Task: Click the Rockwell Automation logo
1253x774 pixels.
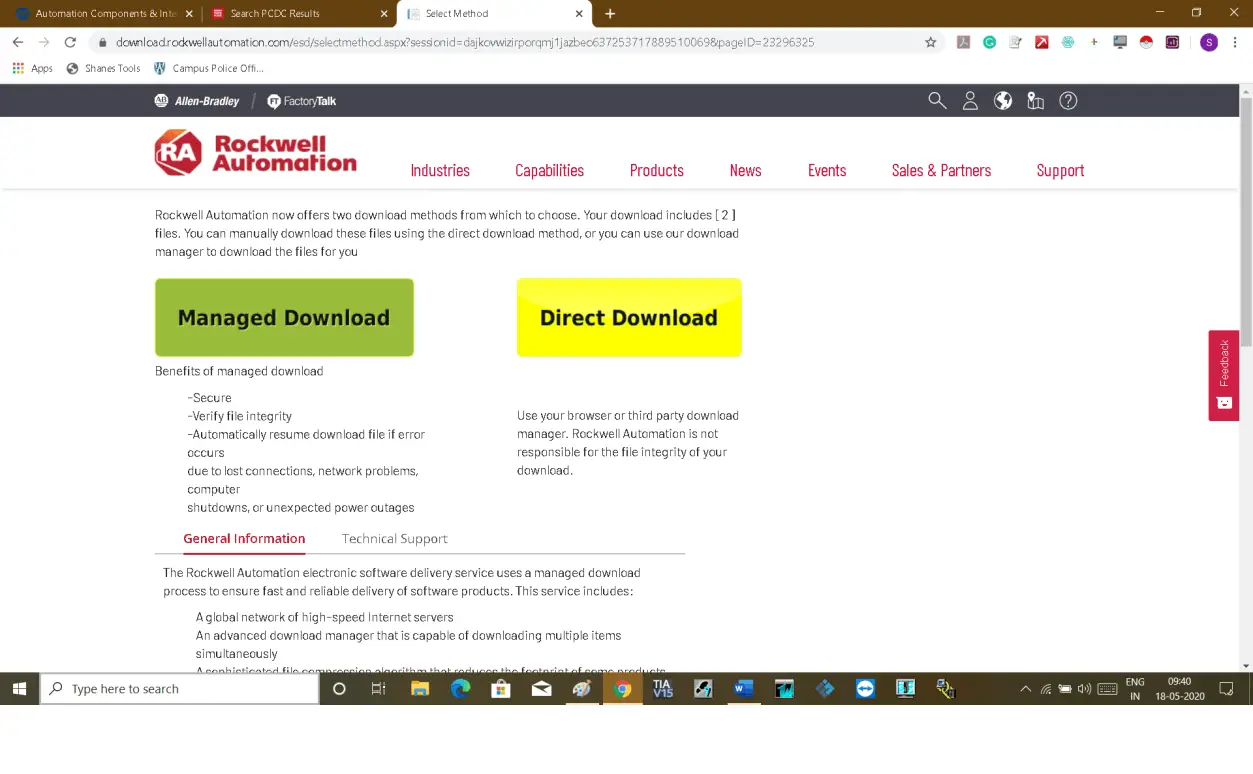Action: pos(255,152)
